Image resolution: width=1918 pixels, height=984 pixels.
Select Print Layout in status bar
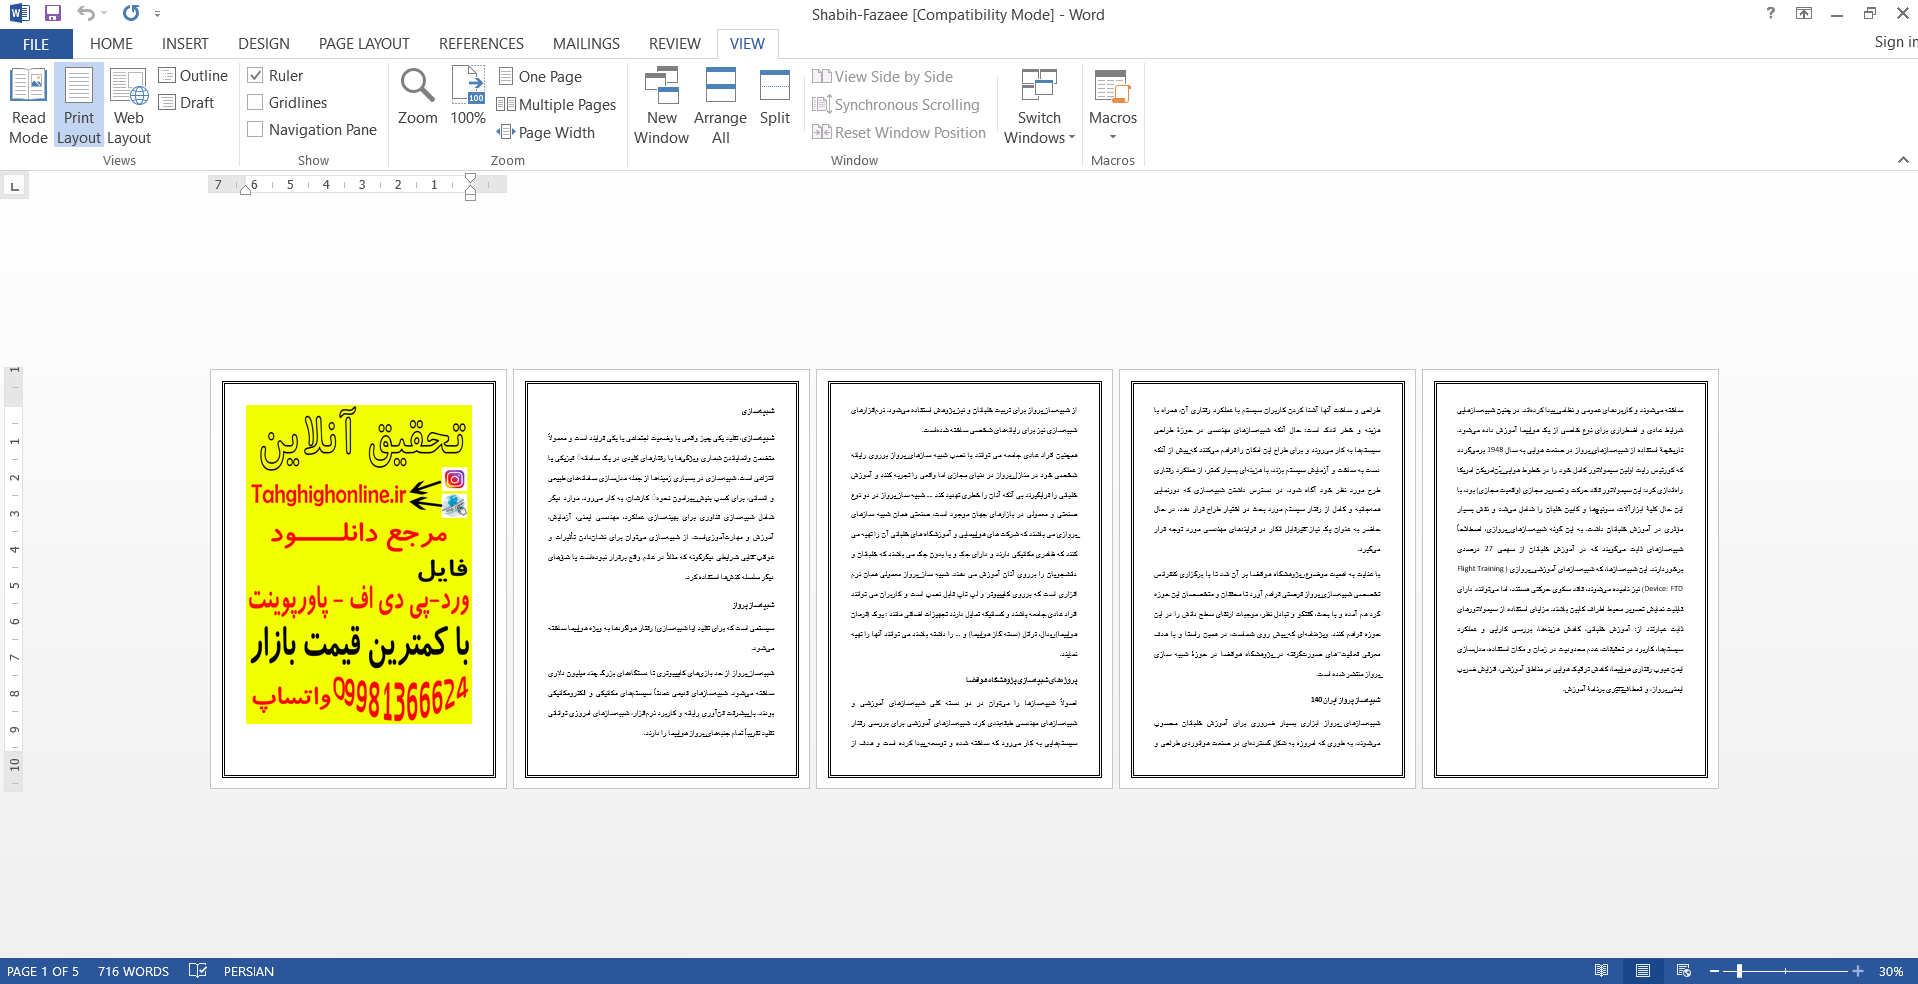click(x=1643, y=971)
